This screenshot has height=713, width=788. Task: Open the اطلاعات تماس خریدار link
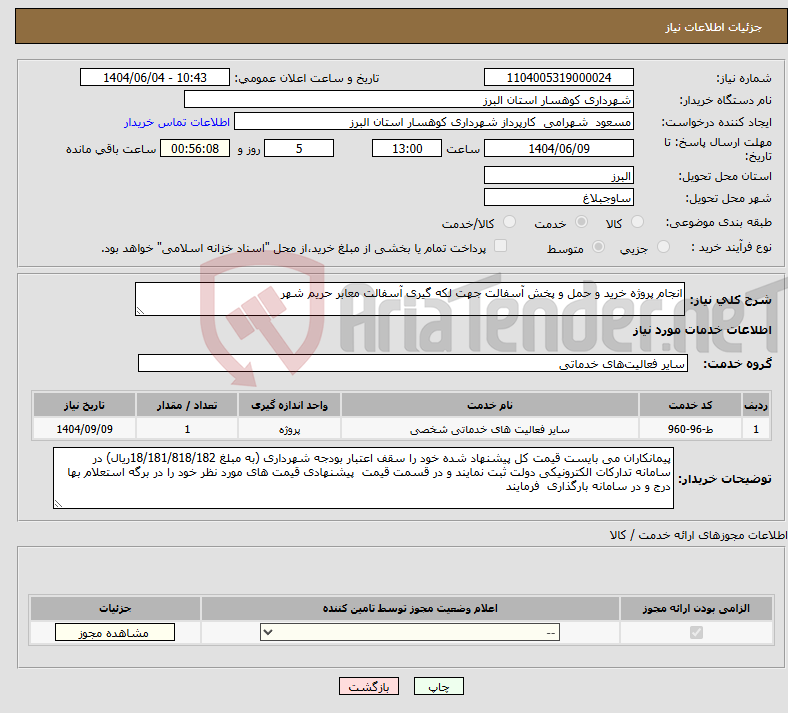point(177,122)
